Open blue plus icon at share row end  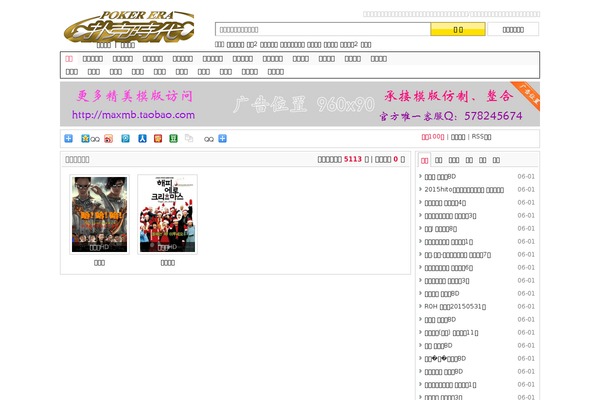(x=222, y=139)
